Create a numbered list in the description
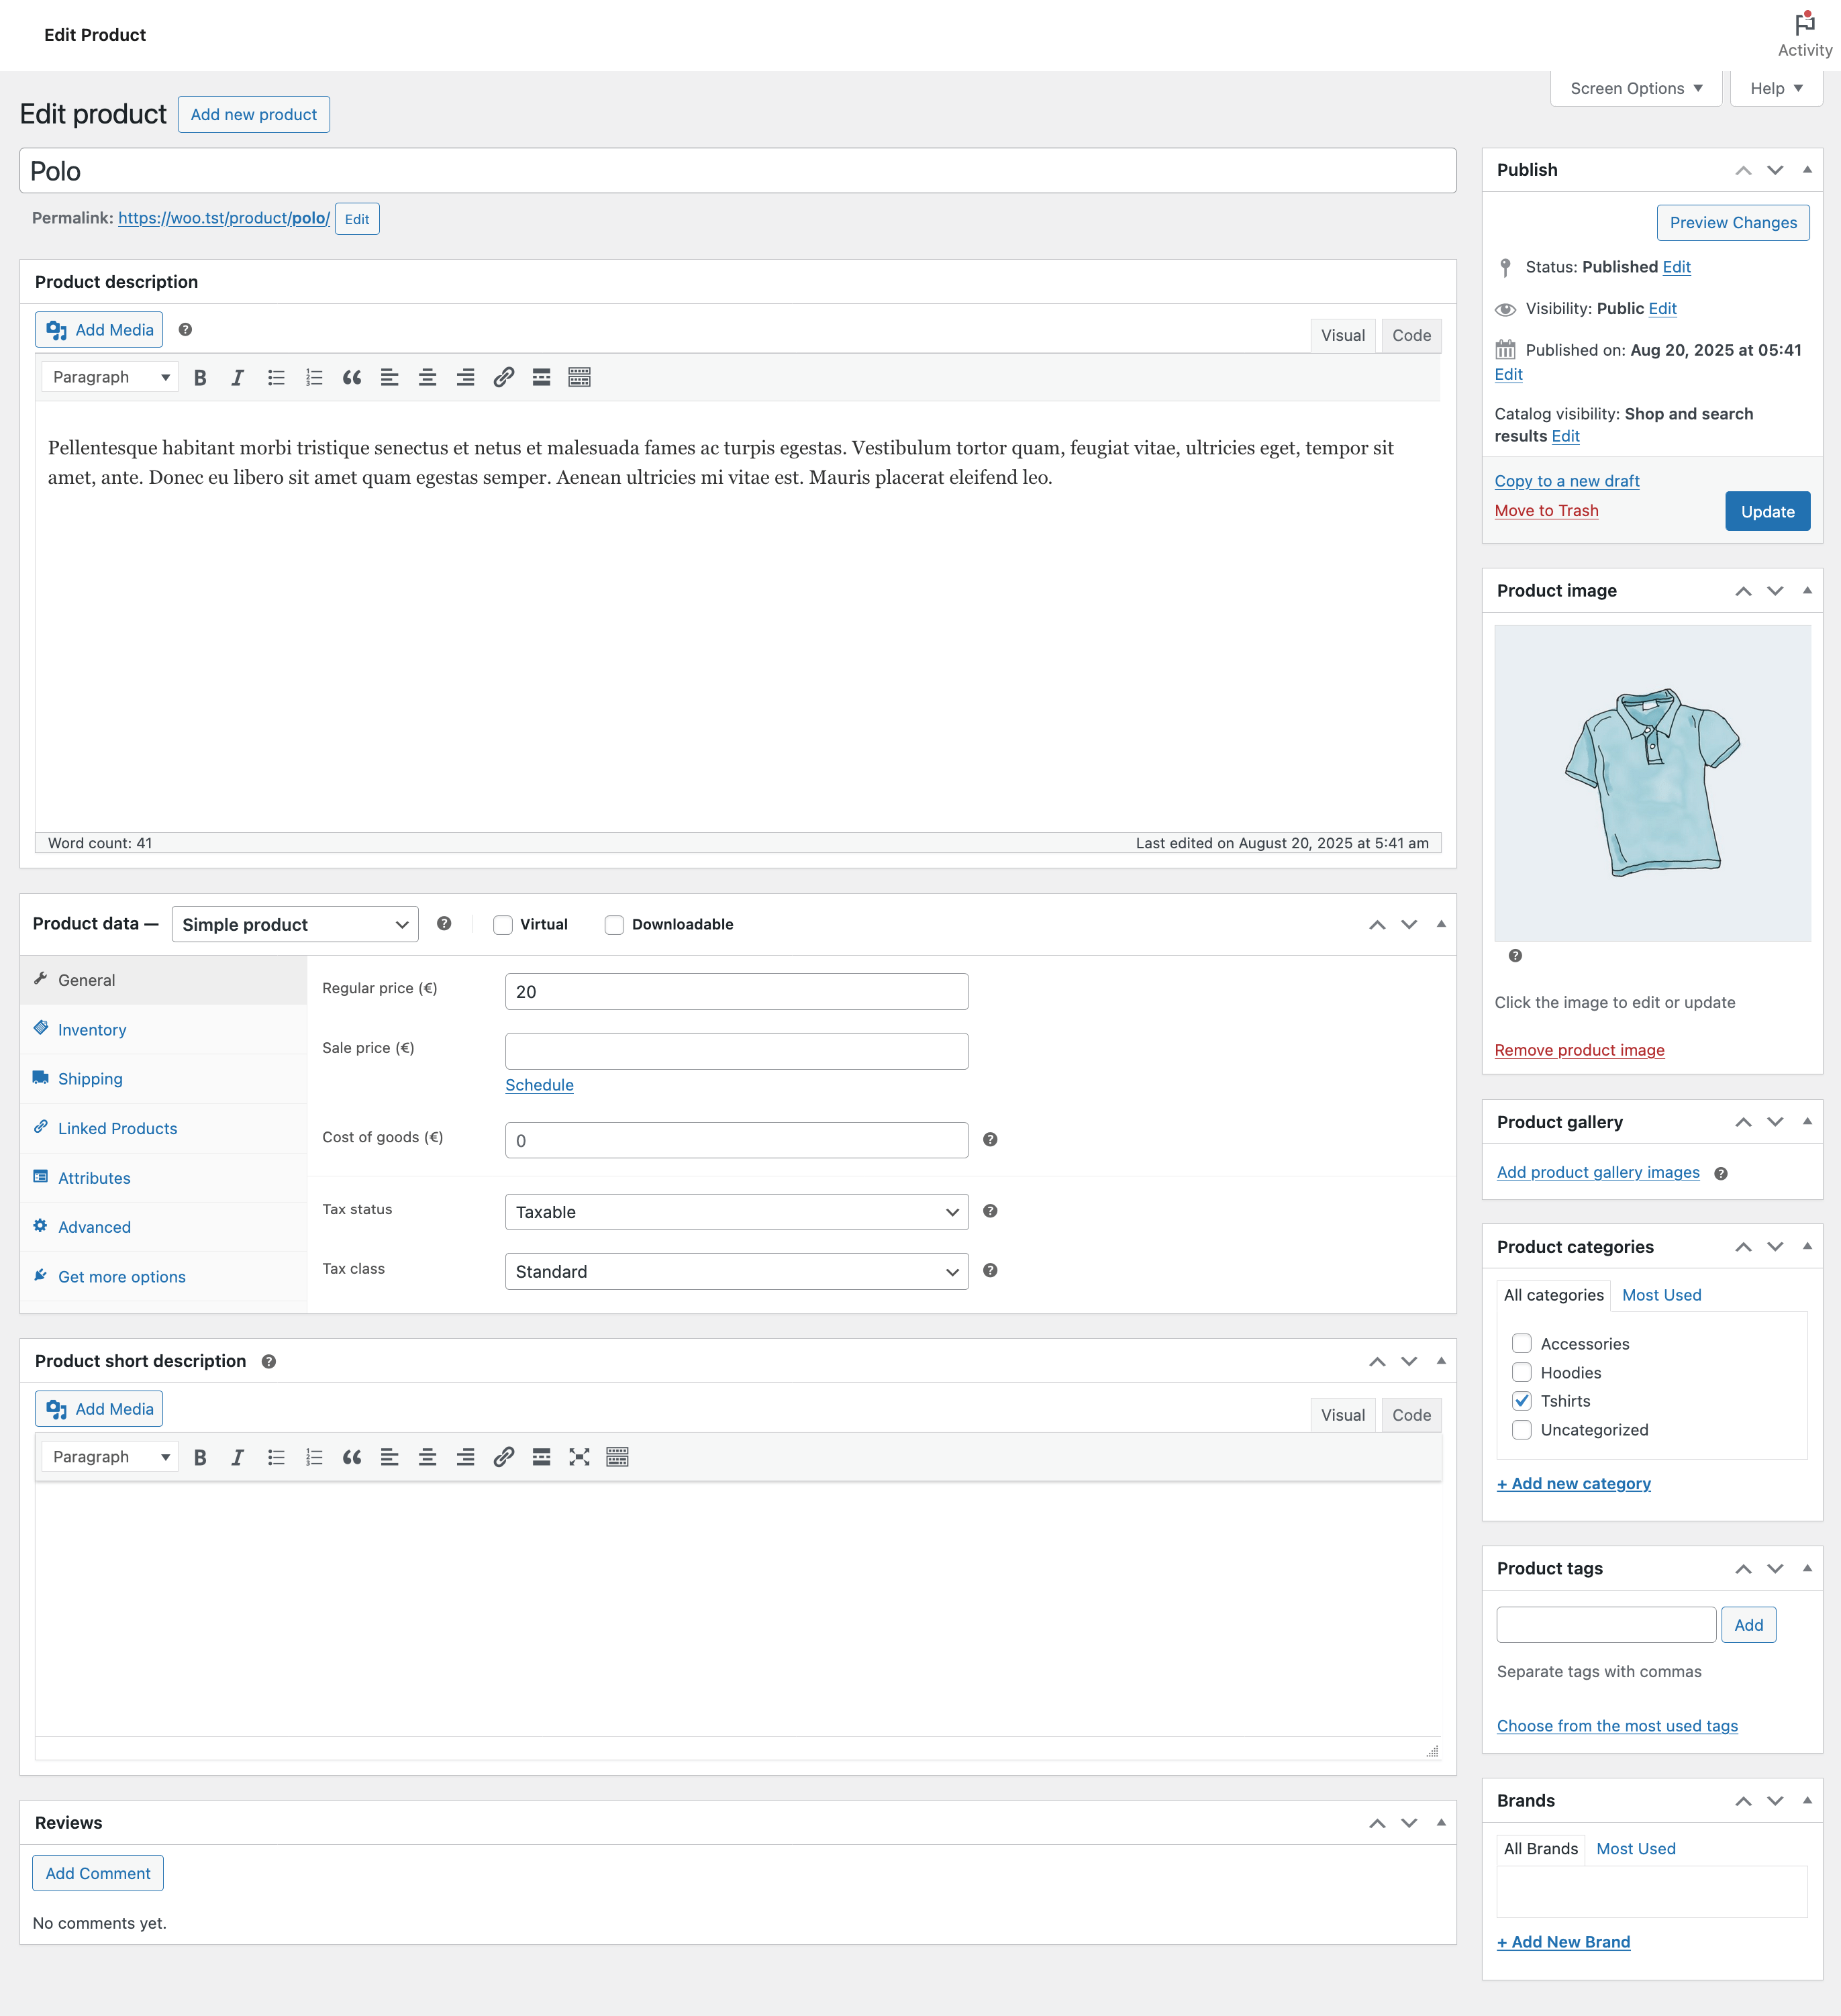The image size is (1841, 2016). coord(314,377)
